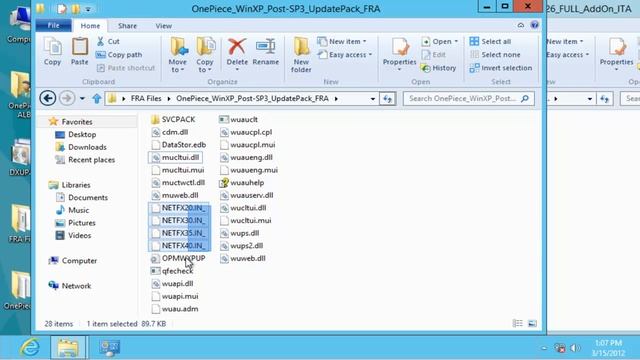Open the address bar history dropdown
Viewport: 640px width, 360px height.
372,98
